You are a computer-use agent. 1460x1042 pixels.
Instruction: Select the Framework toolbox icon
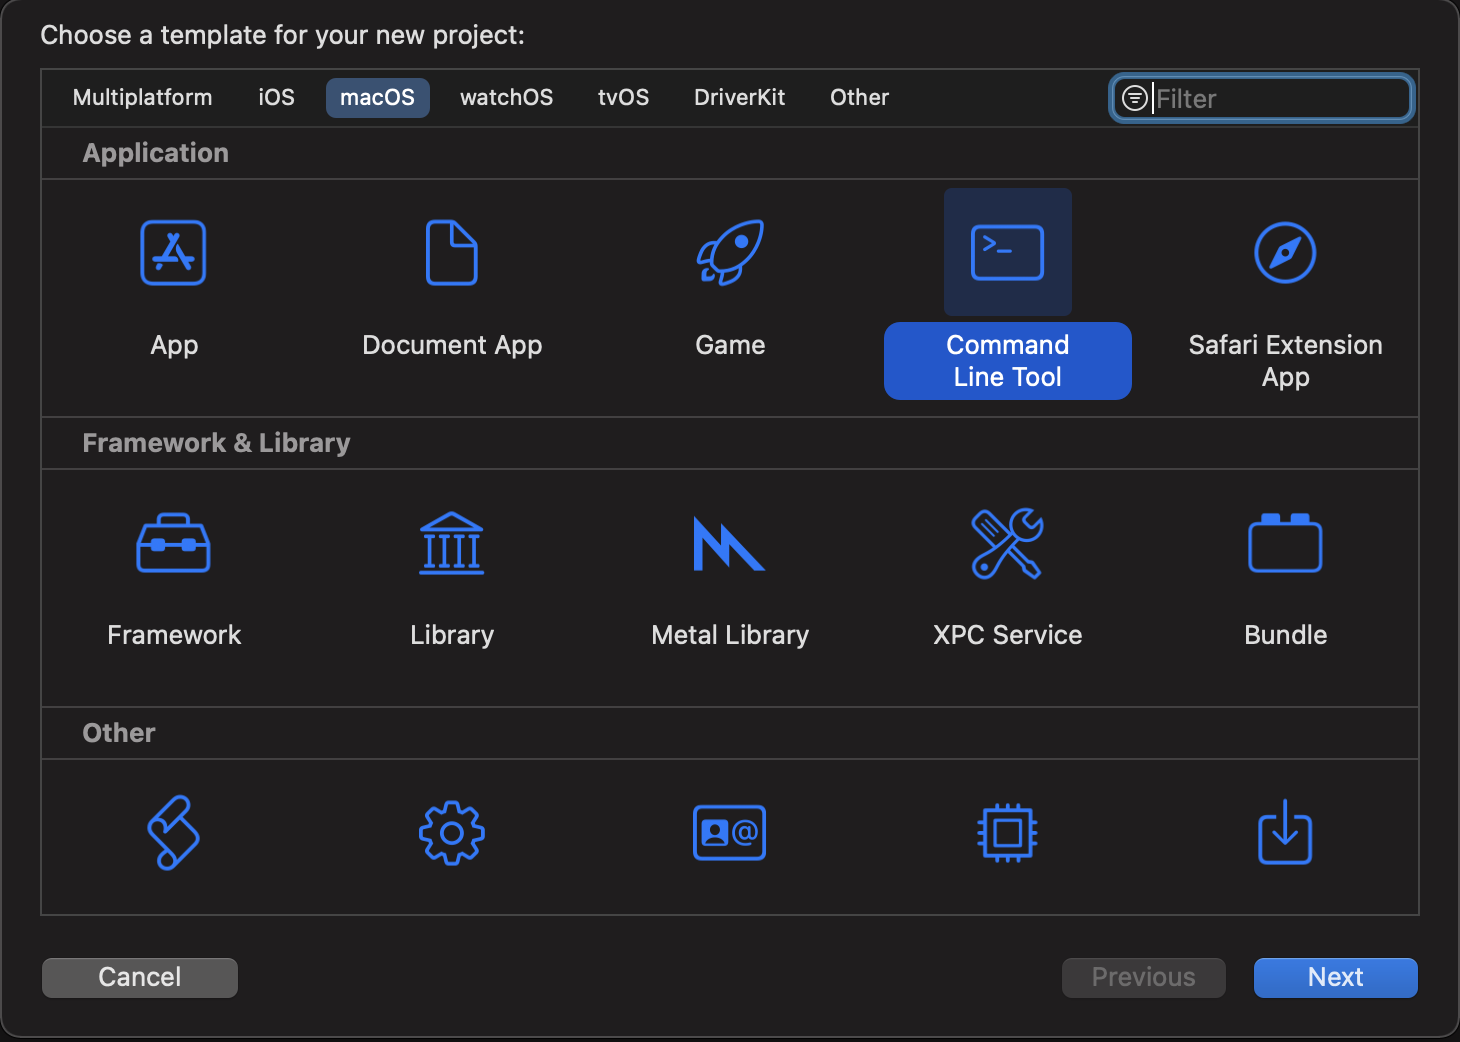(173, 543)
